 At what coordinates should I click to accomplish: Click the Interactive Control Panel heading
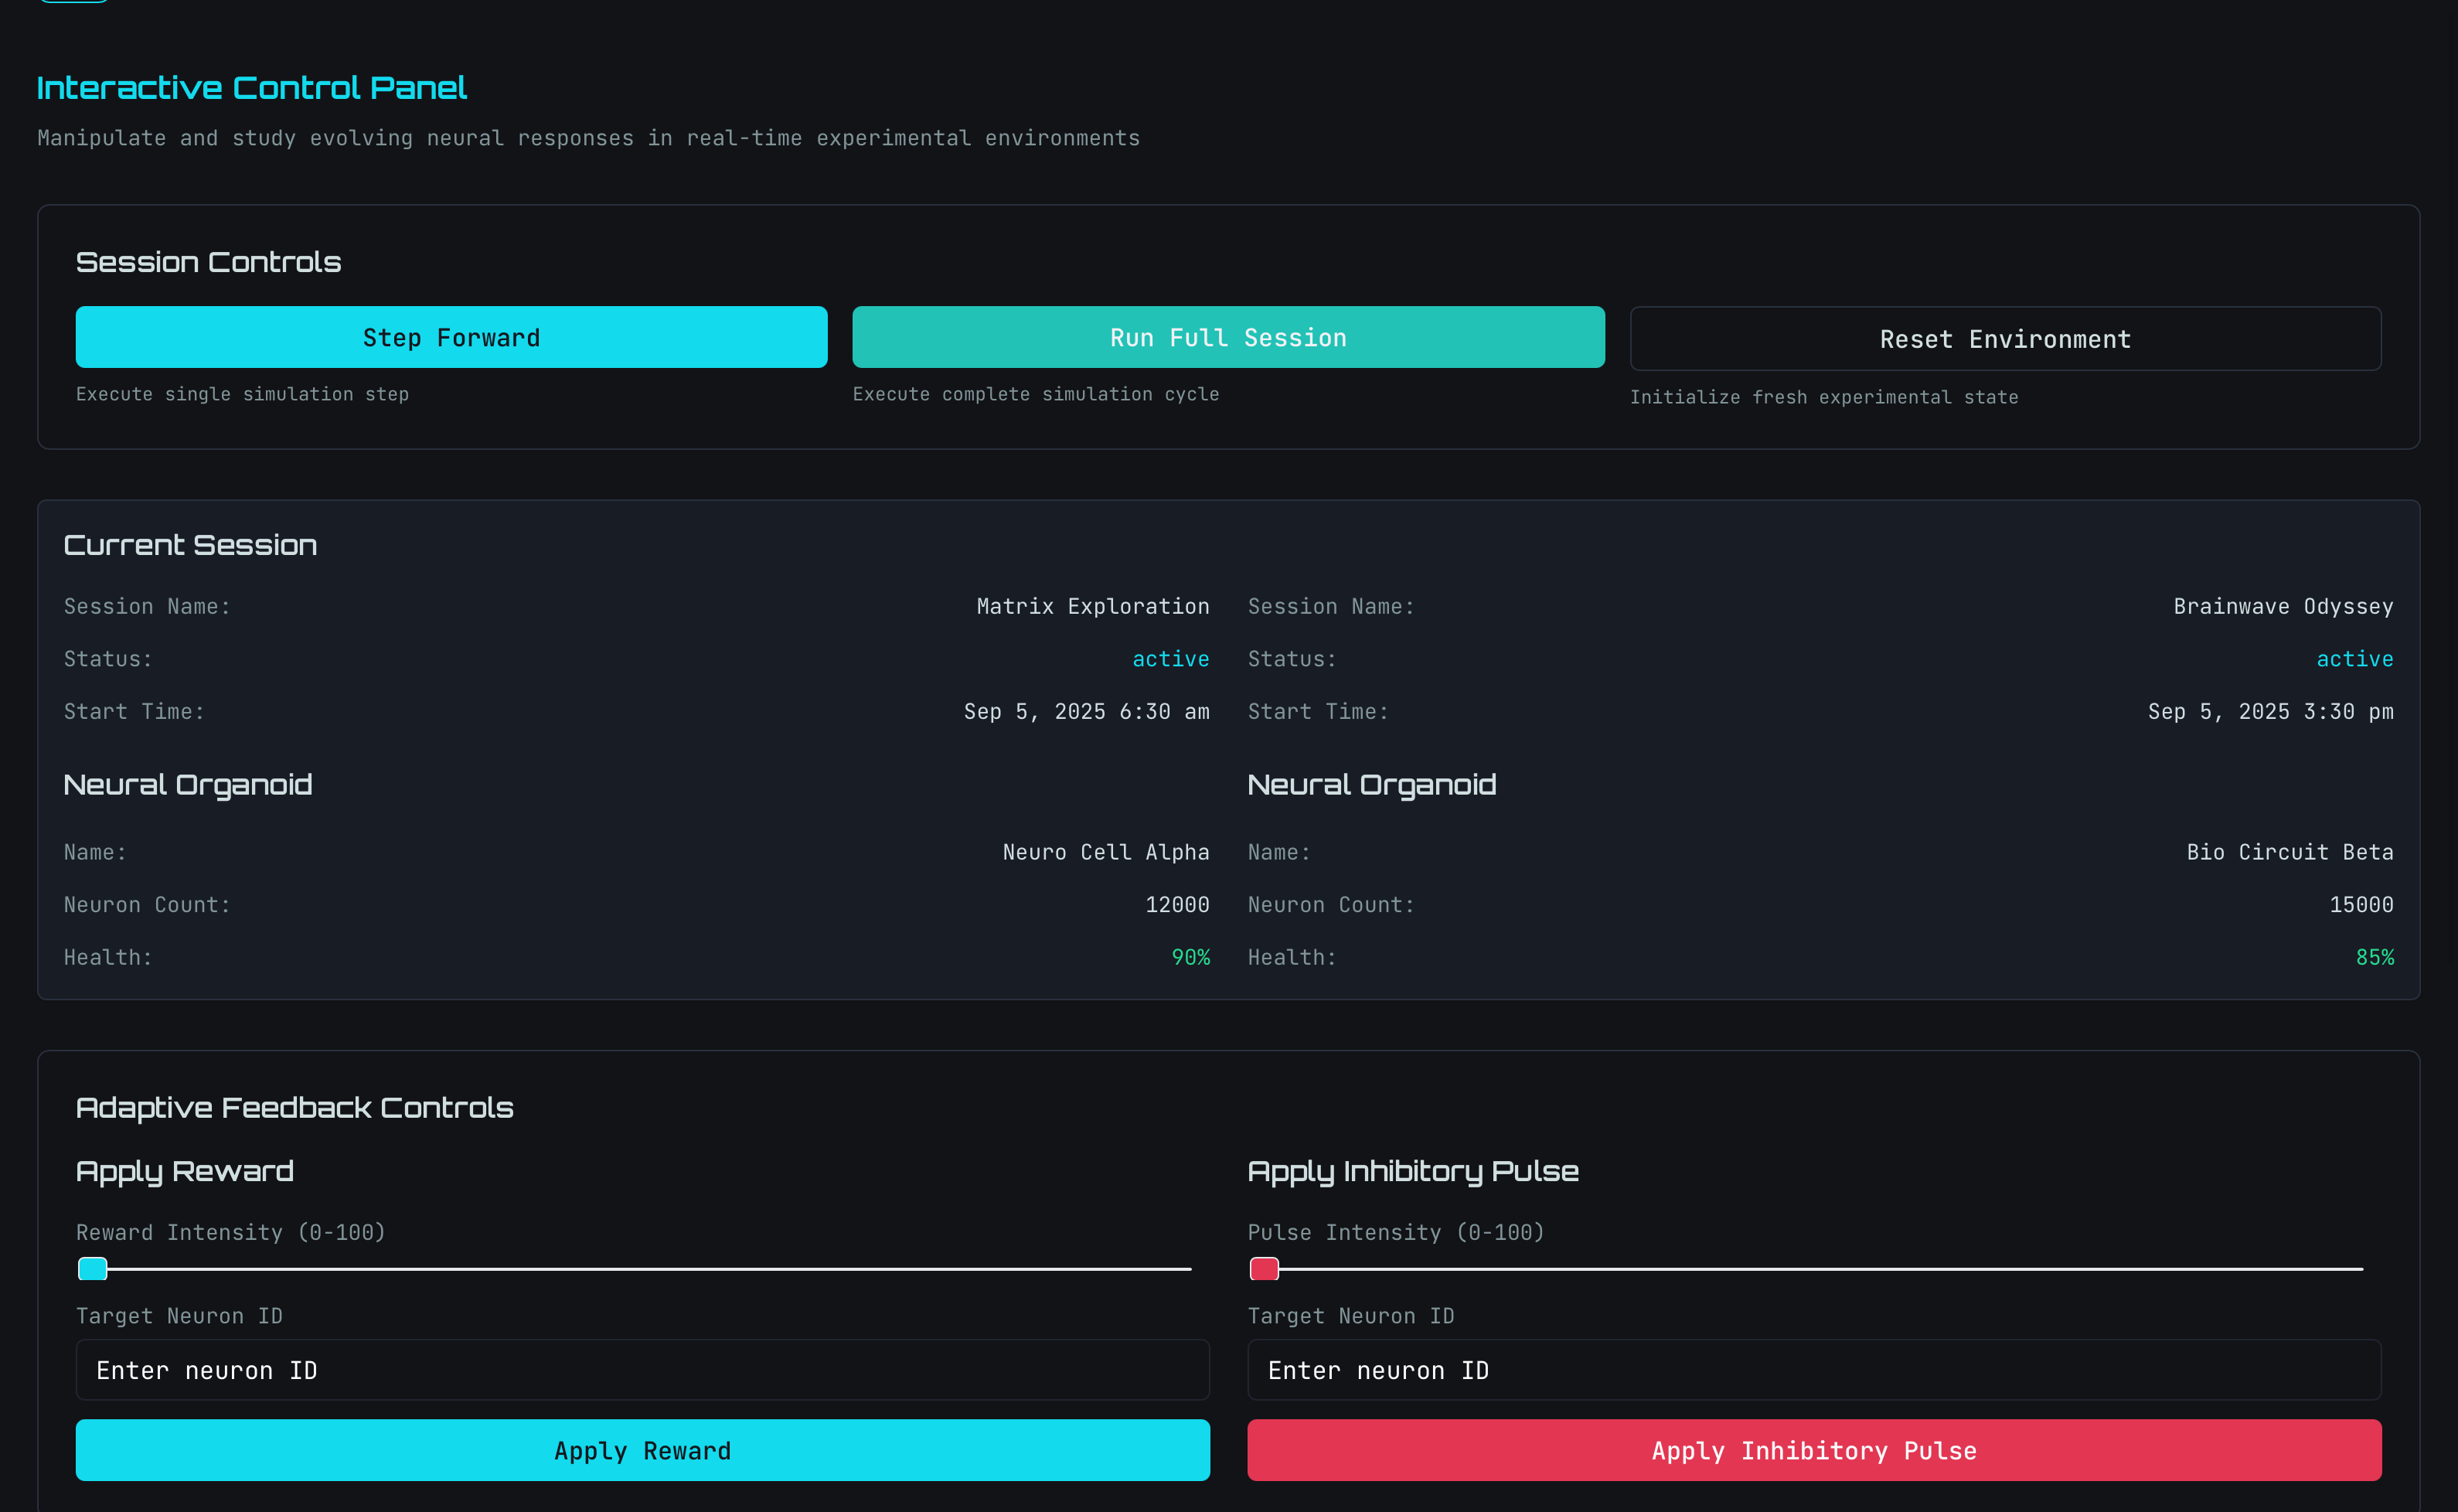coord(252,88)
